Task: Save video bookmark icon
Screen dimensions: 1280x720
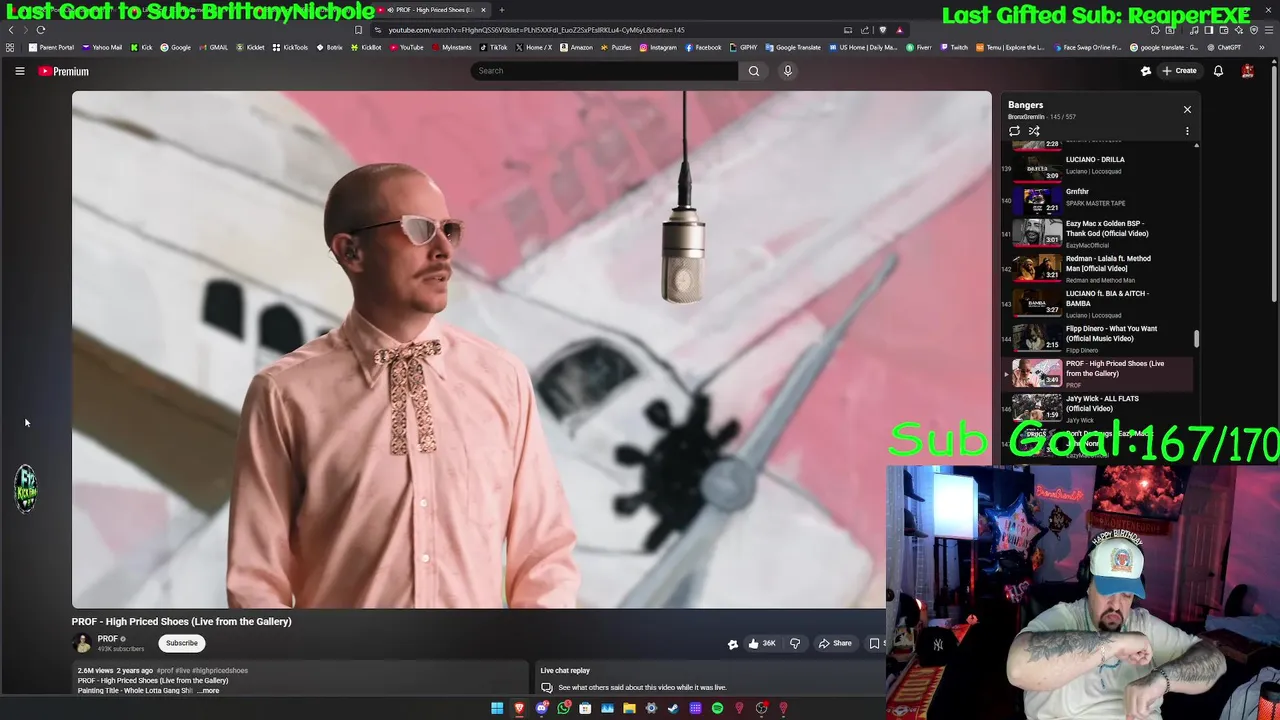Action: (x=875, y=643)
